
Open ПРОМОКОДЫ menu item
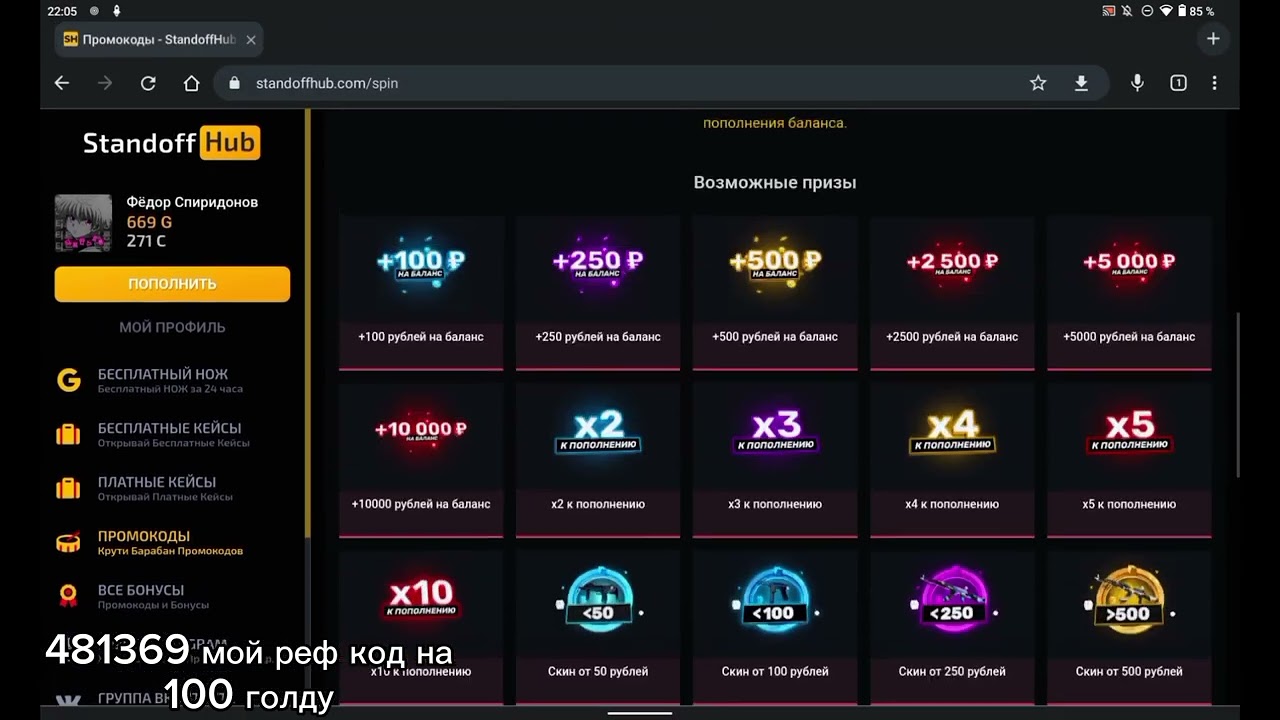[170, 542]
